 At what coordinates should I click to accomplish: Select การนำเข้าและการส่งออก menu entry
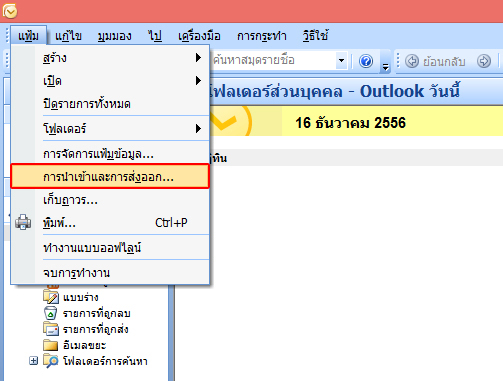[110, 177]
